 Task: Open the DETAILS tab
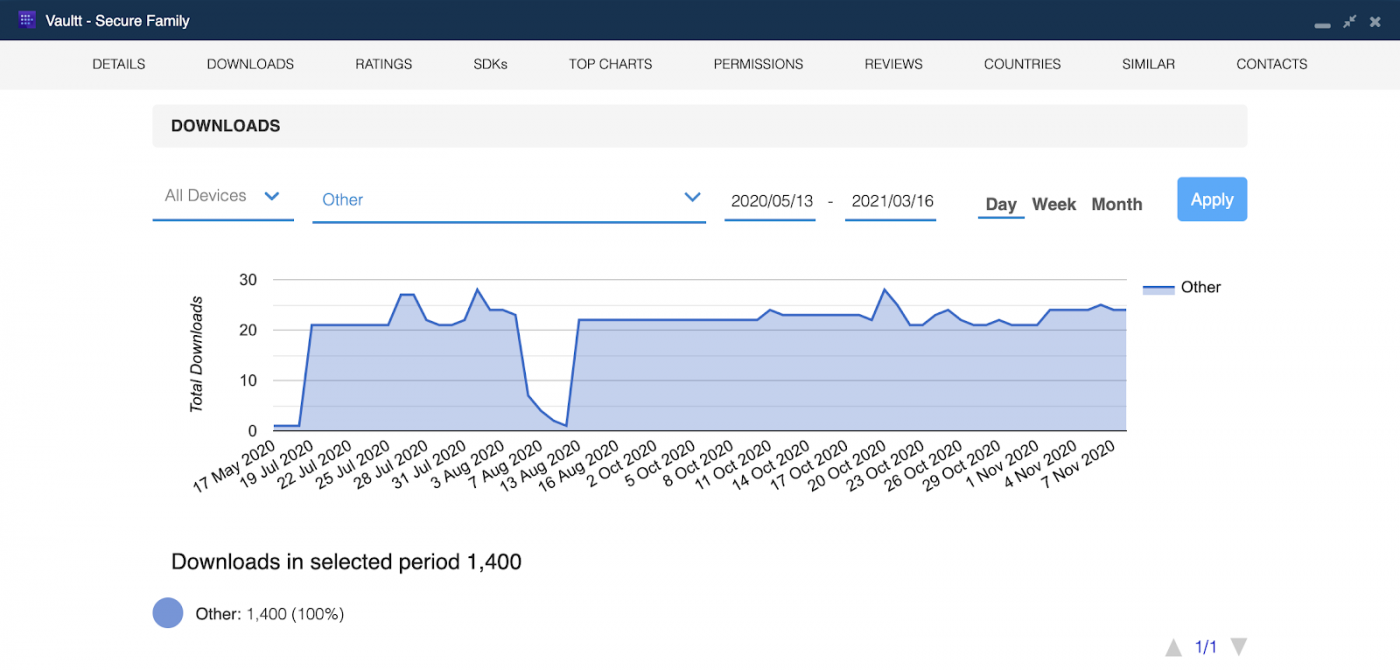(119, 64)
